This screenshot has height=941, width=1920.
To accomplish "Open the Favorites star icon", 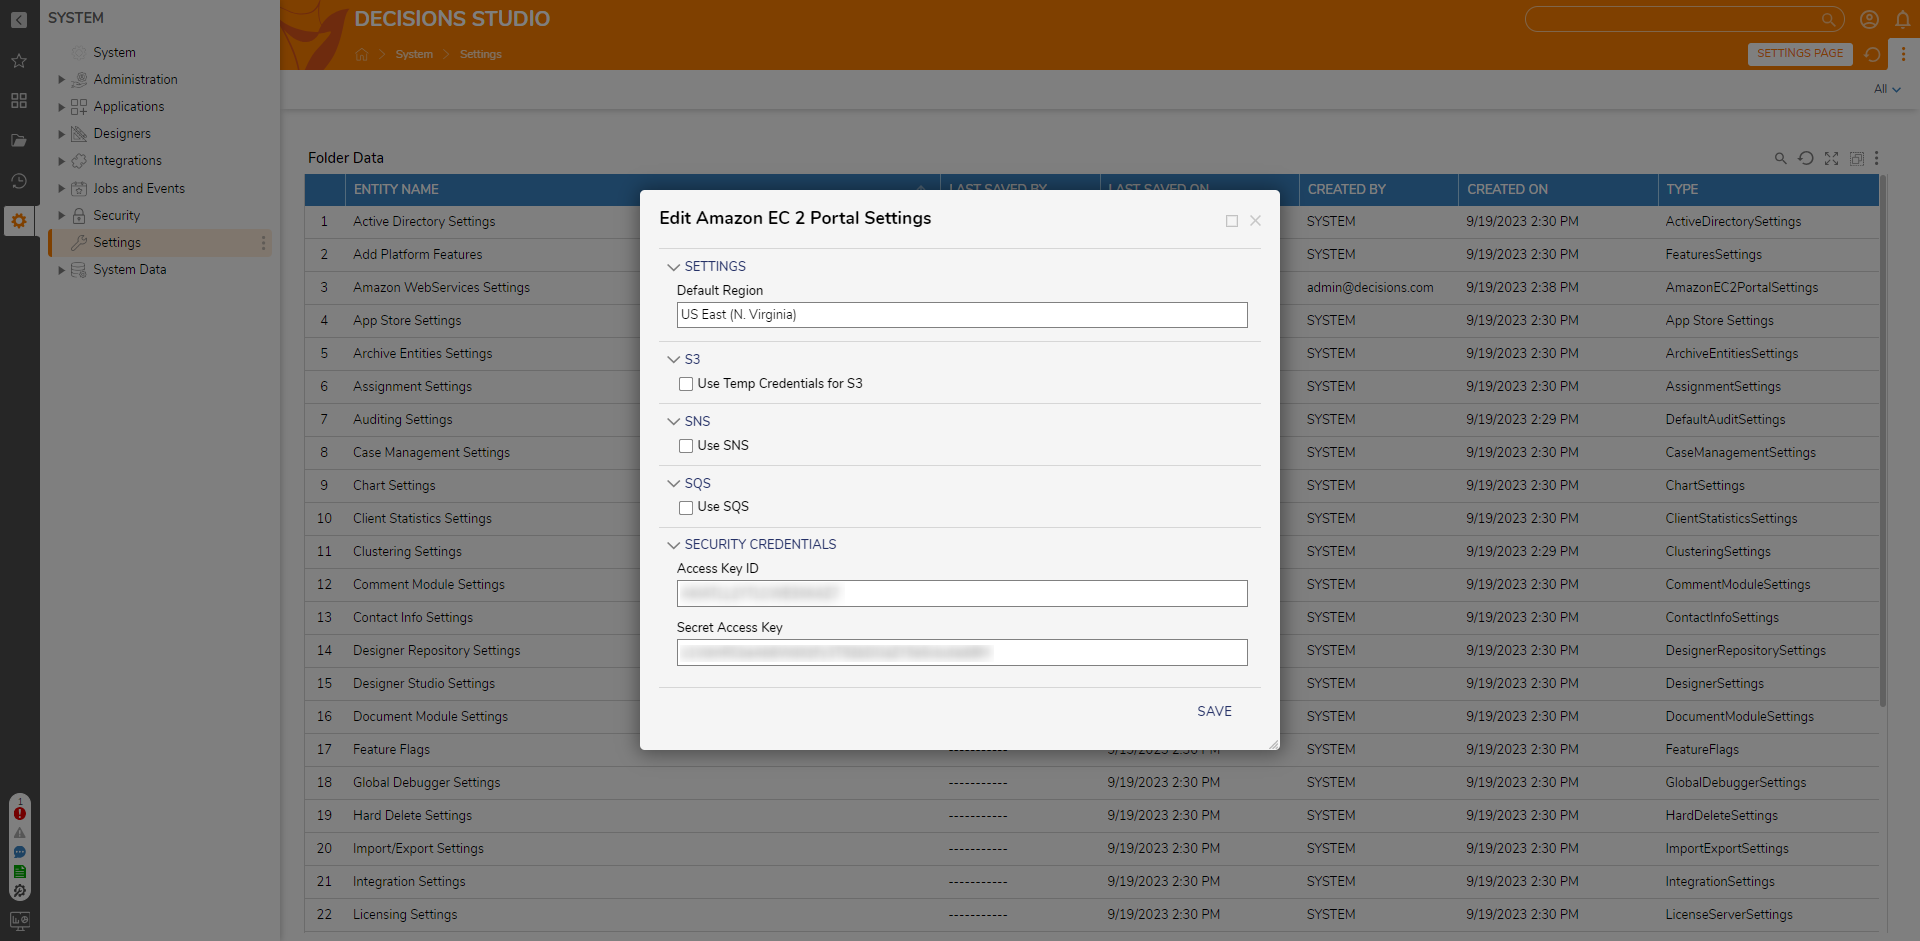I will (19, 61).
